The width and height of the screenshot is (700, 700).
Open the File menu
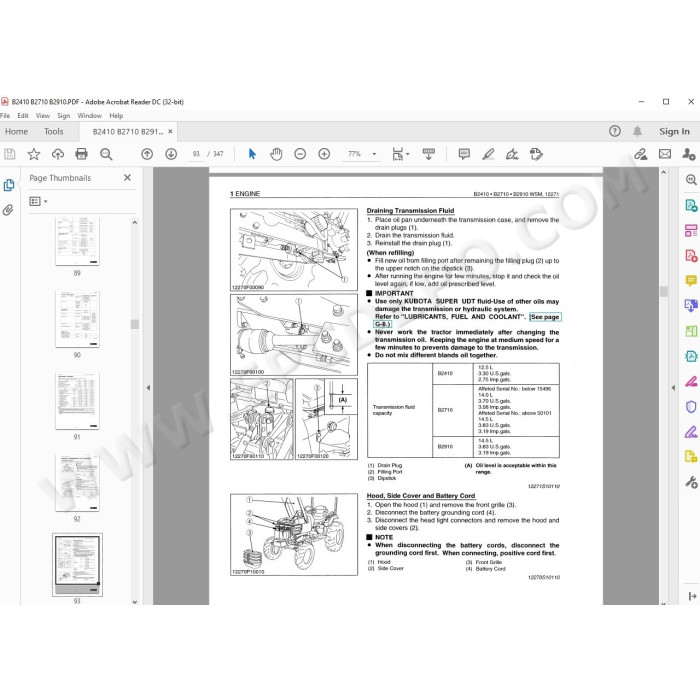(x=5, y=116)
